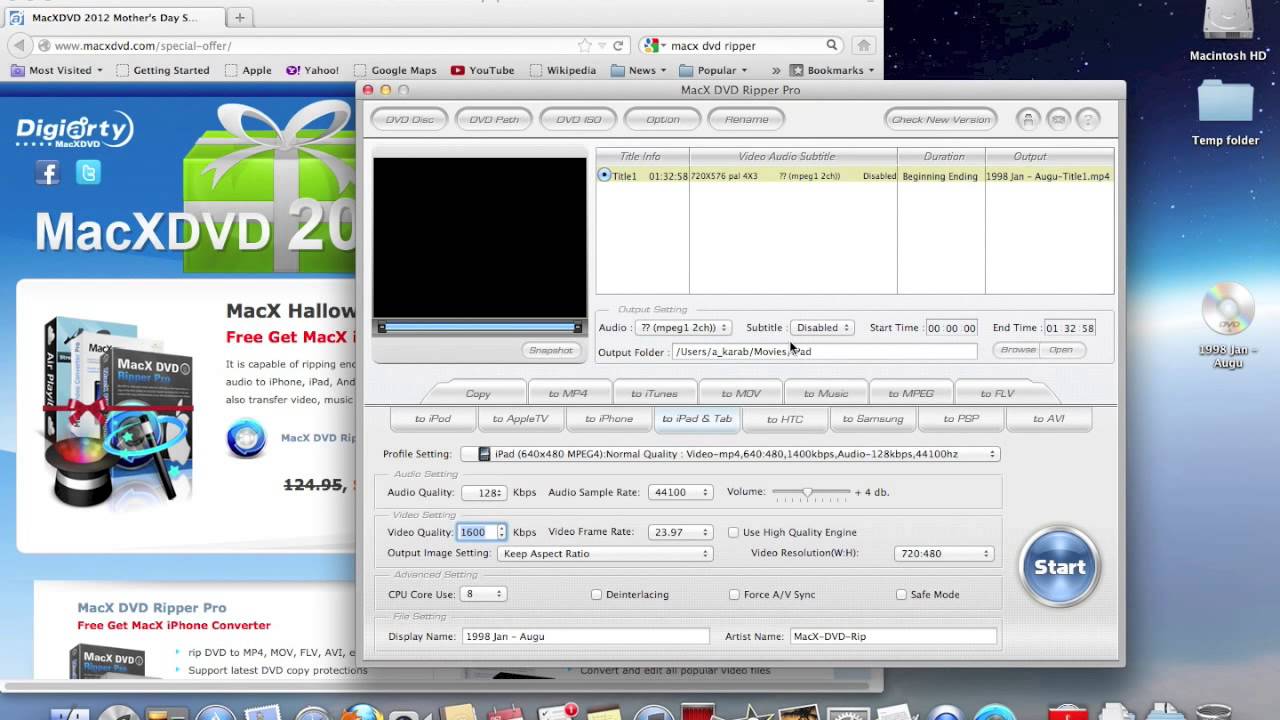The height and width of the screenshot is (720, 1280).
Task: Open Video Resolution 720:480 dropdown
Action: tap(944, 553)
